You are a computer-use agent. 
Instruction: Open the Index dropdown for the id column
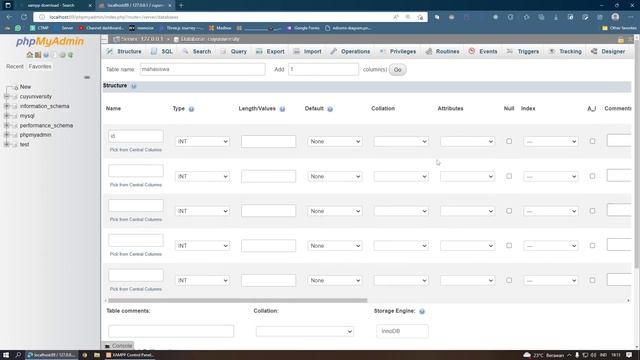point(551,142)
